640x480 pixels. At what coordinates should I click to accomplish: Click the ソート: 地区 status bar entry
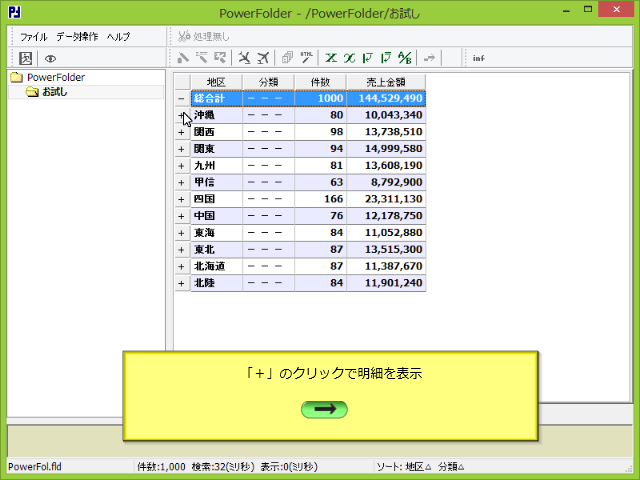pos(404,467)
